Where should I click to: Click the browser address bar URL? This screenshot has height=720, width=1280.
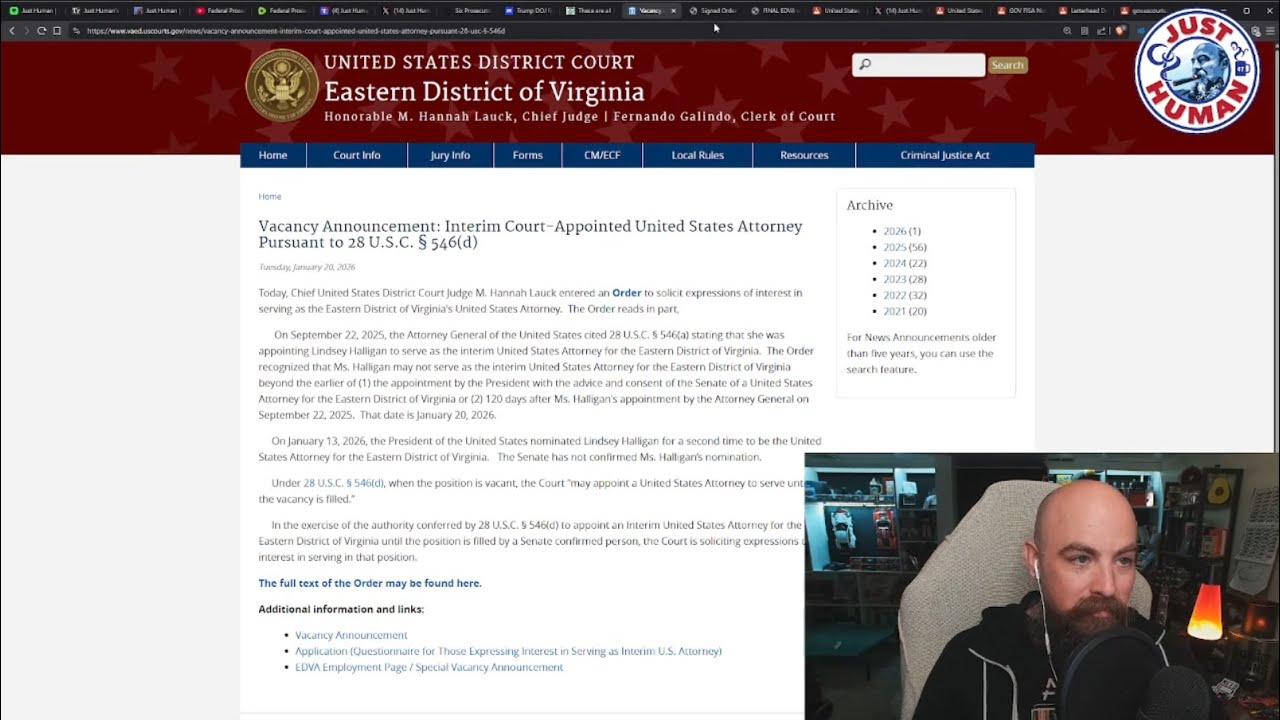[x=296, y=31]
